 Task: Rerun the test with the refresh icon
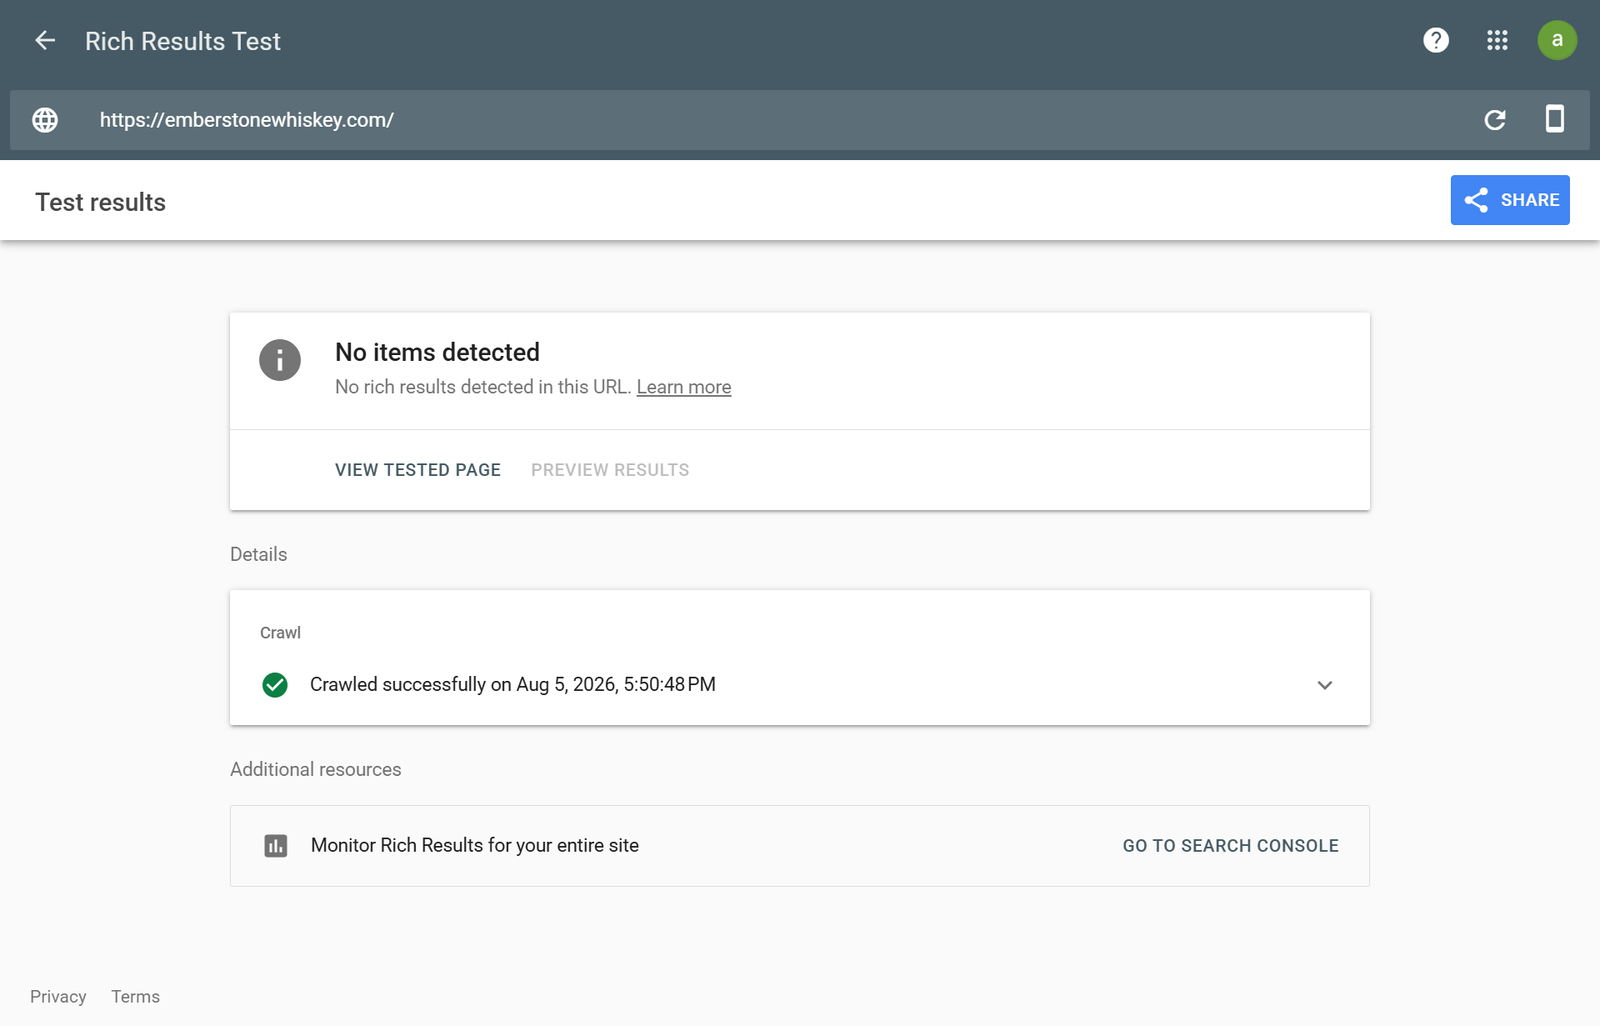(1495, 120)
